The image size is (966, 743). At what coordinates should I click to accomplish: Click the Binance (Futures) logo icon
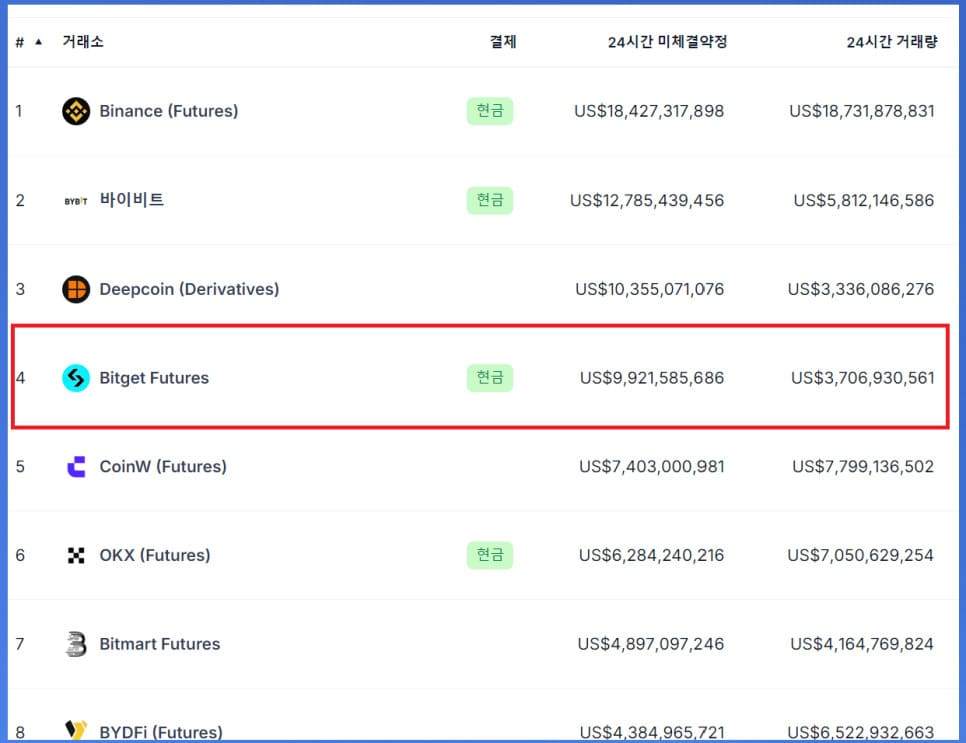click(x=76, y=112)
